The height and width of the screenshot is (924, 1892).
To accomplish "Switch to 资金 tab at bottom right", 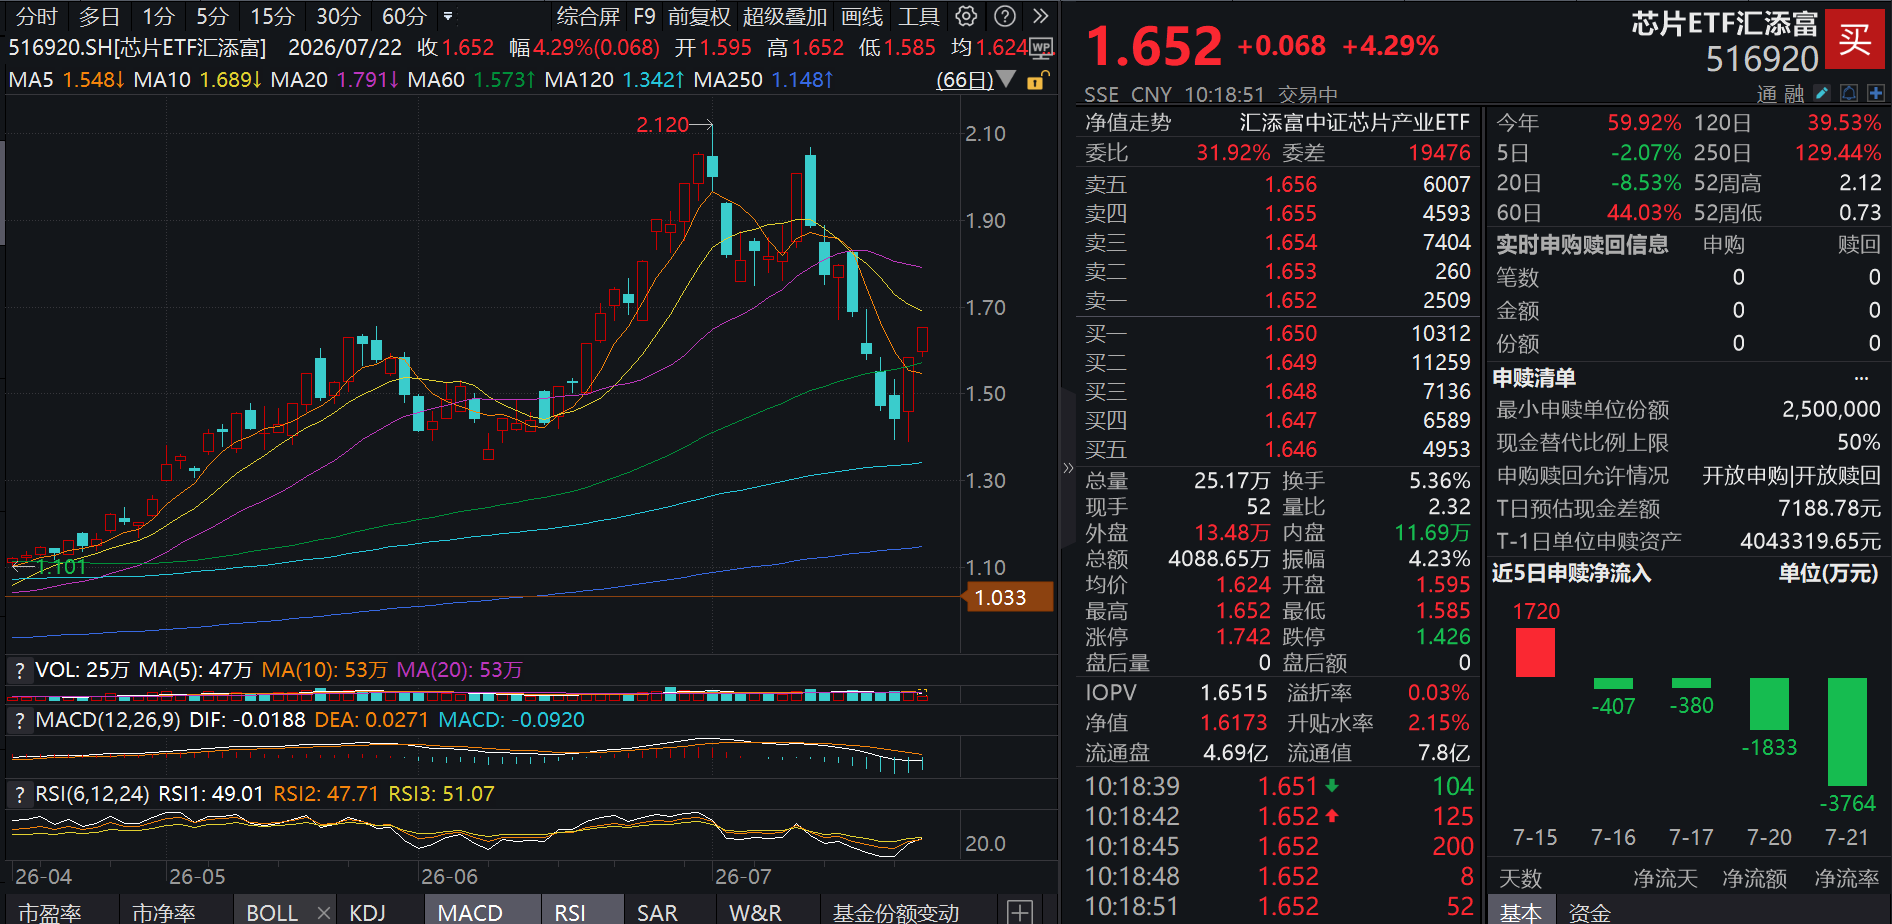I will click(1589, 912).
